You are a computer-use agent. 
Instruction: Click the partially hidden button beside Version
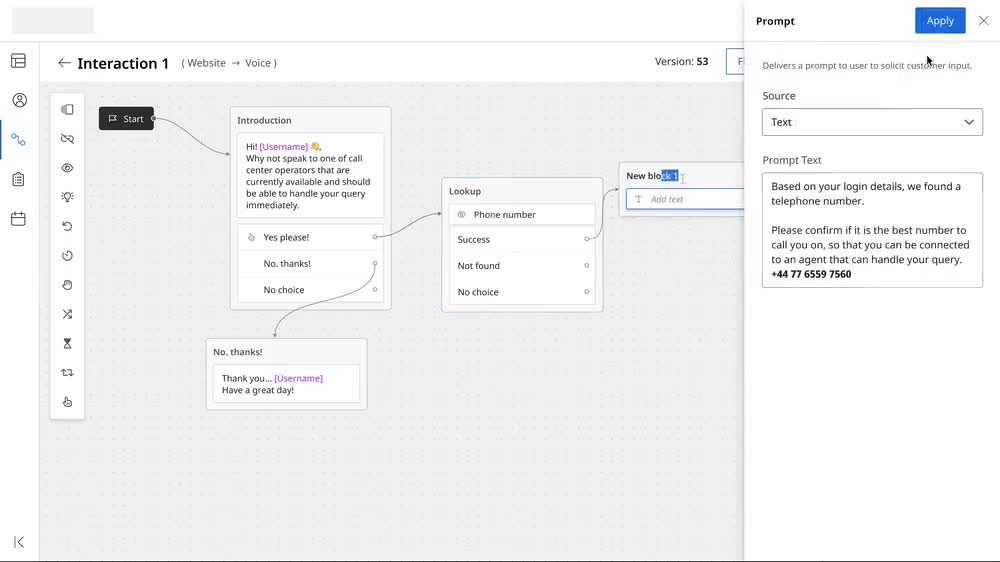pyautogui.click(x=735, y=62)
